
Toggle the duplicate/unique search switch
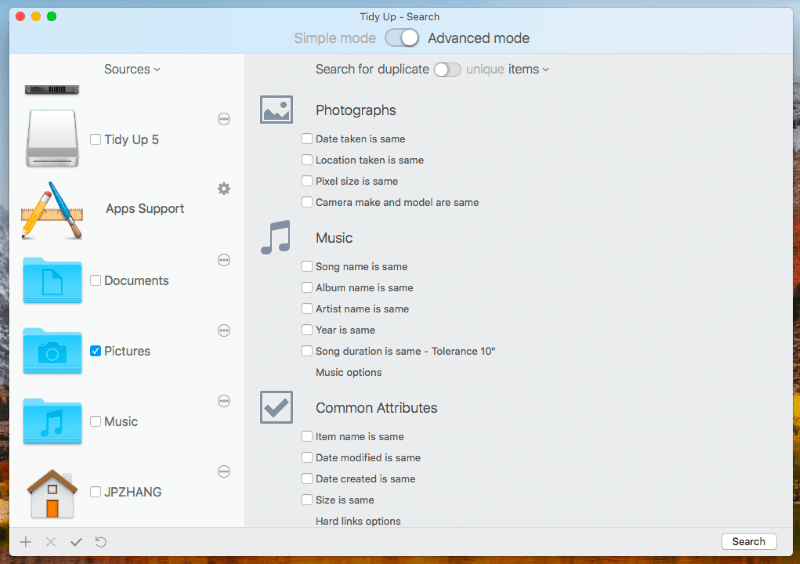point(447,69)
